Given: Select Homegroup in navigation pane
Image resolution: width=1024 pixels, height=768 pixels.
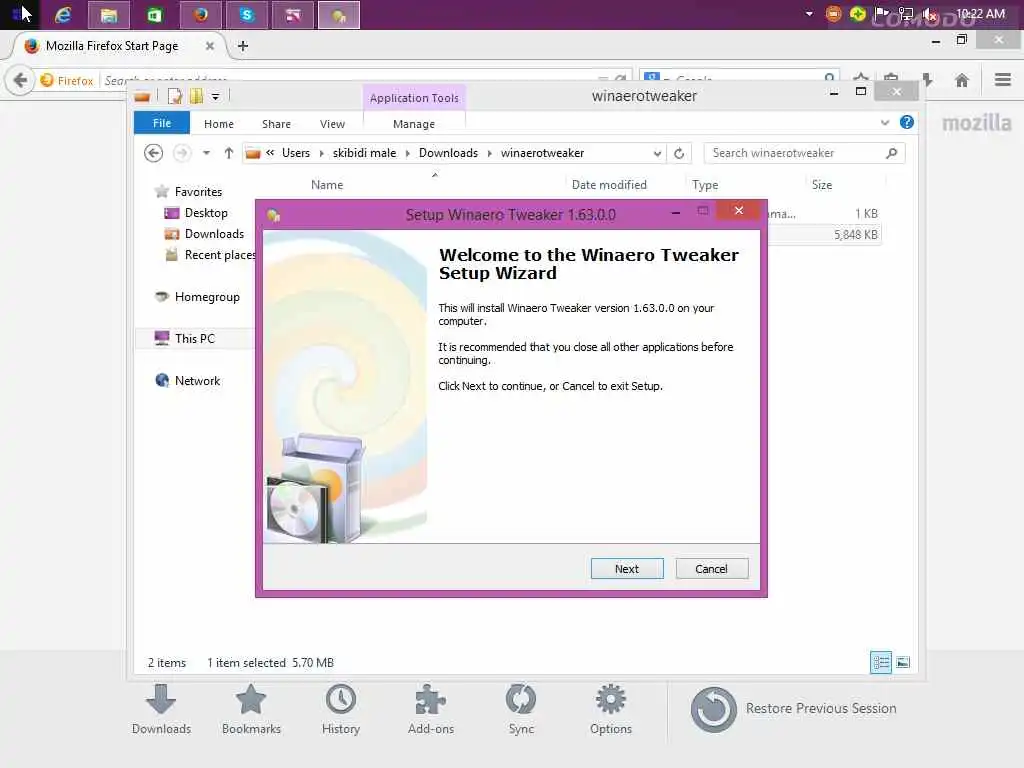Looking at the screenshot, I should (x=207, y=296).
